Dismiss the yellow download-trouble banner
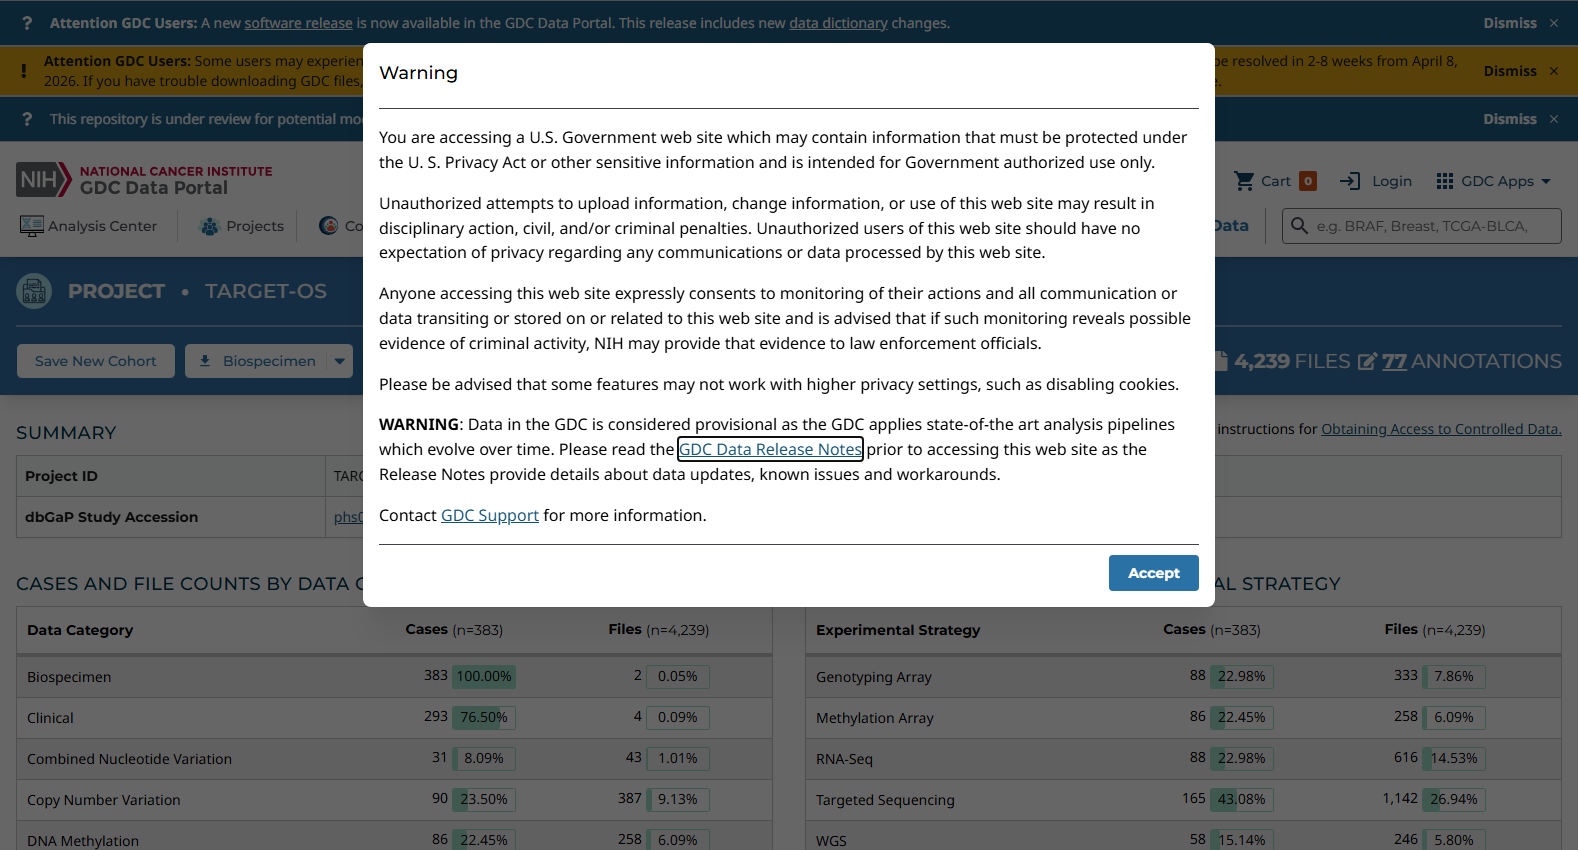The image size is (1578, 850). click(x=1521, y=71)
